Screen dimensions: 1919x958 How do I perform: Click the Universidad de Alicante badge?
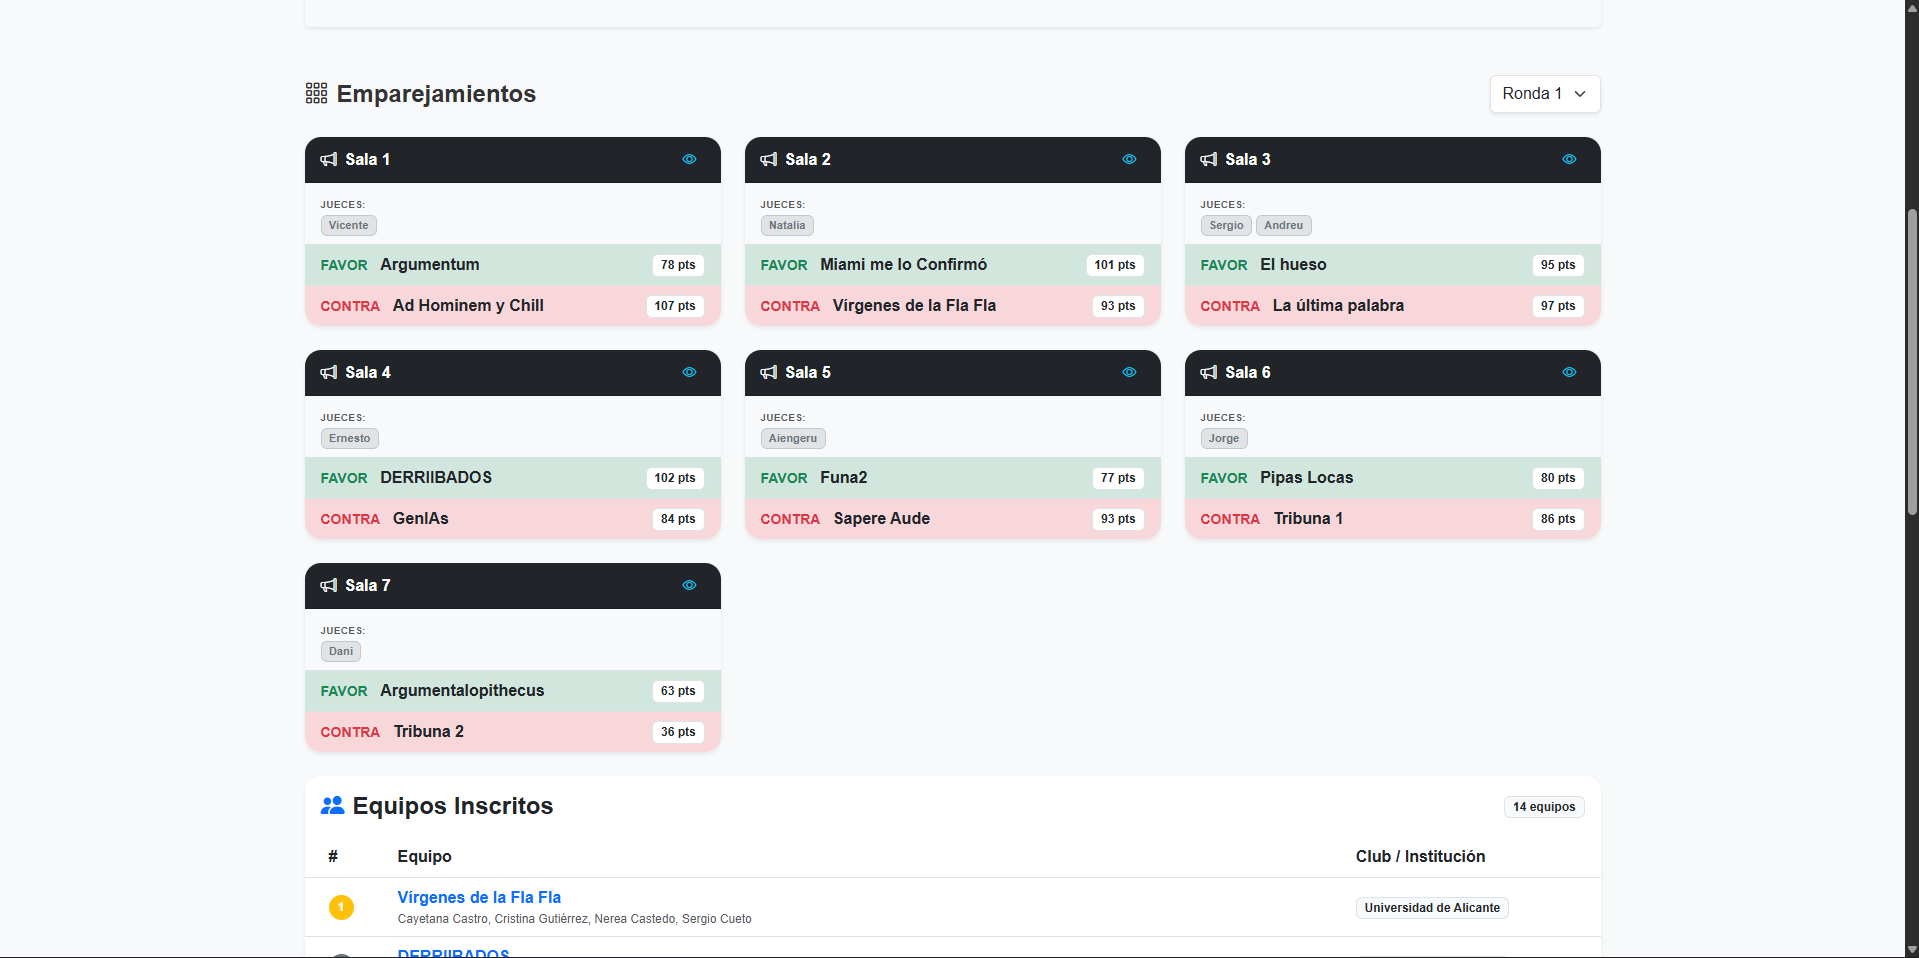(x=1432, y=908)
